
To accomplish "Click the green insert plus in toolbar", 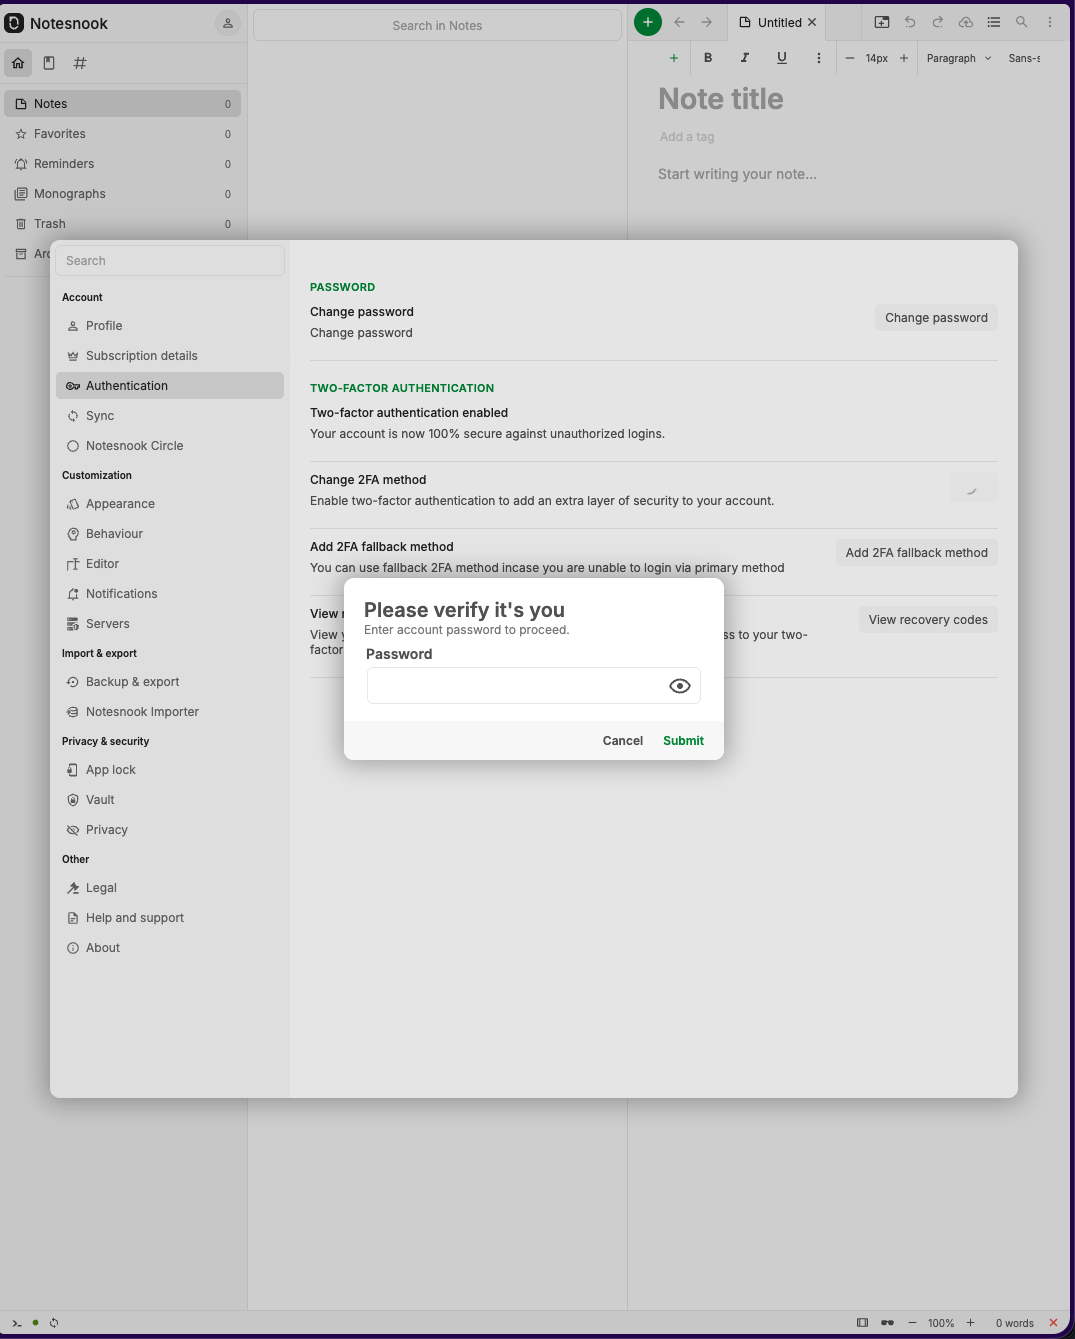I will coord(674,58).
